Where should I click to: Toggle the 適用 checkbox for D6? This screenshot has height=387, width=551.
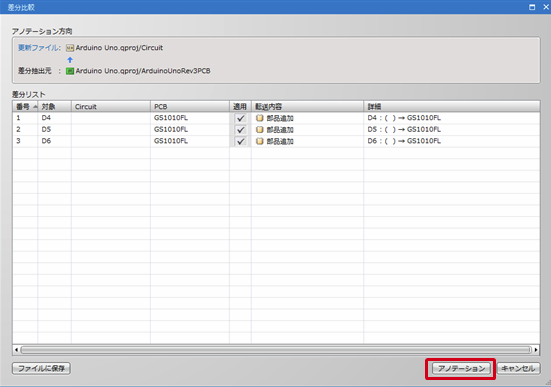(240, 141)
